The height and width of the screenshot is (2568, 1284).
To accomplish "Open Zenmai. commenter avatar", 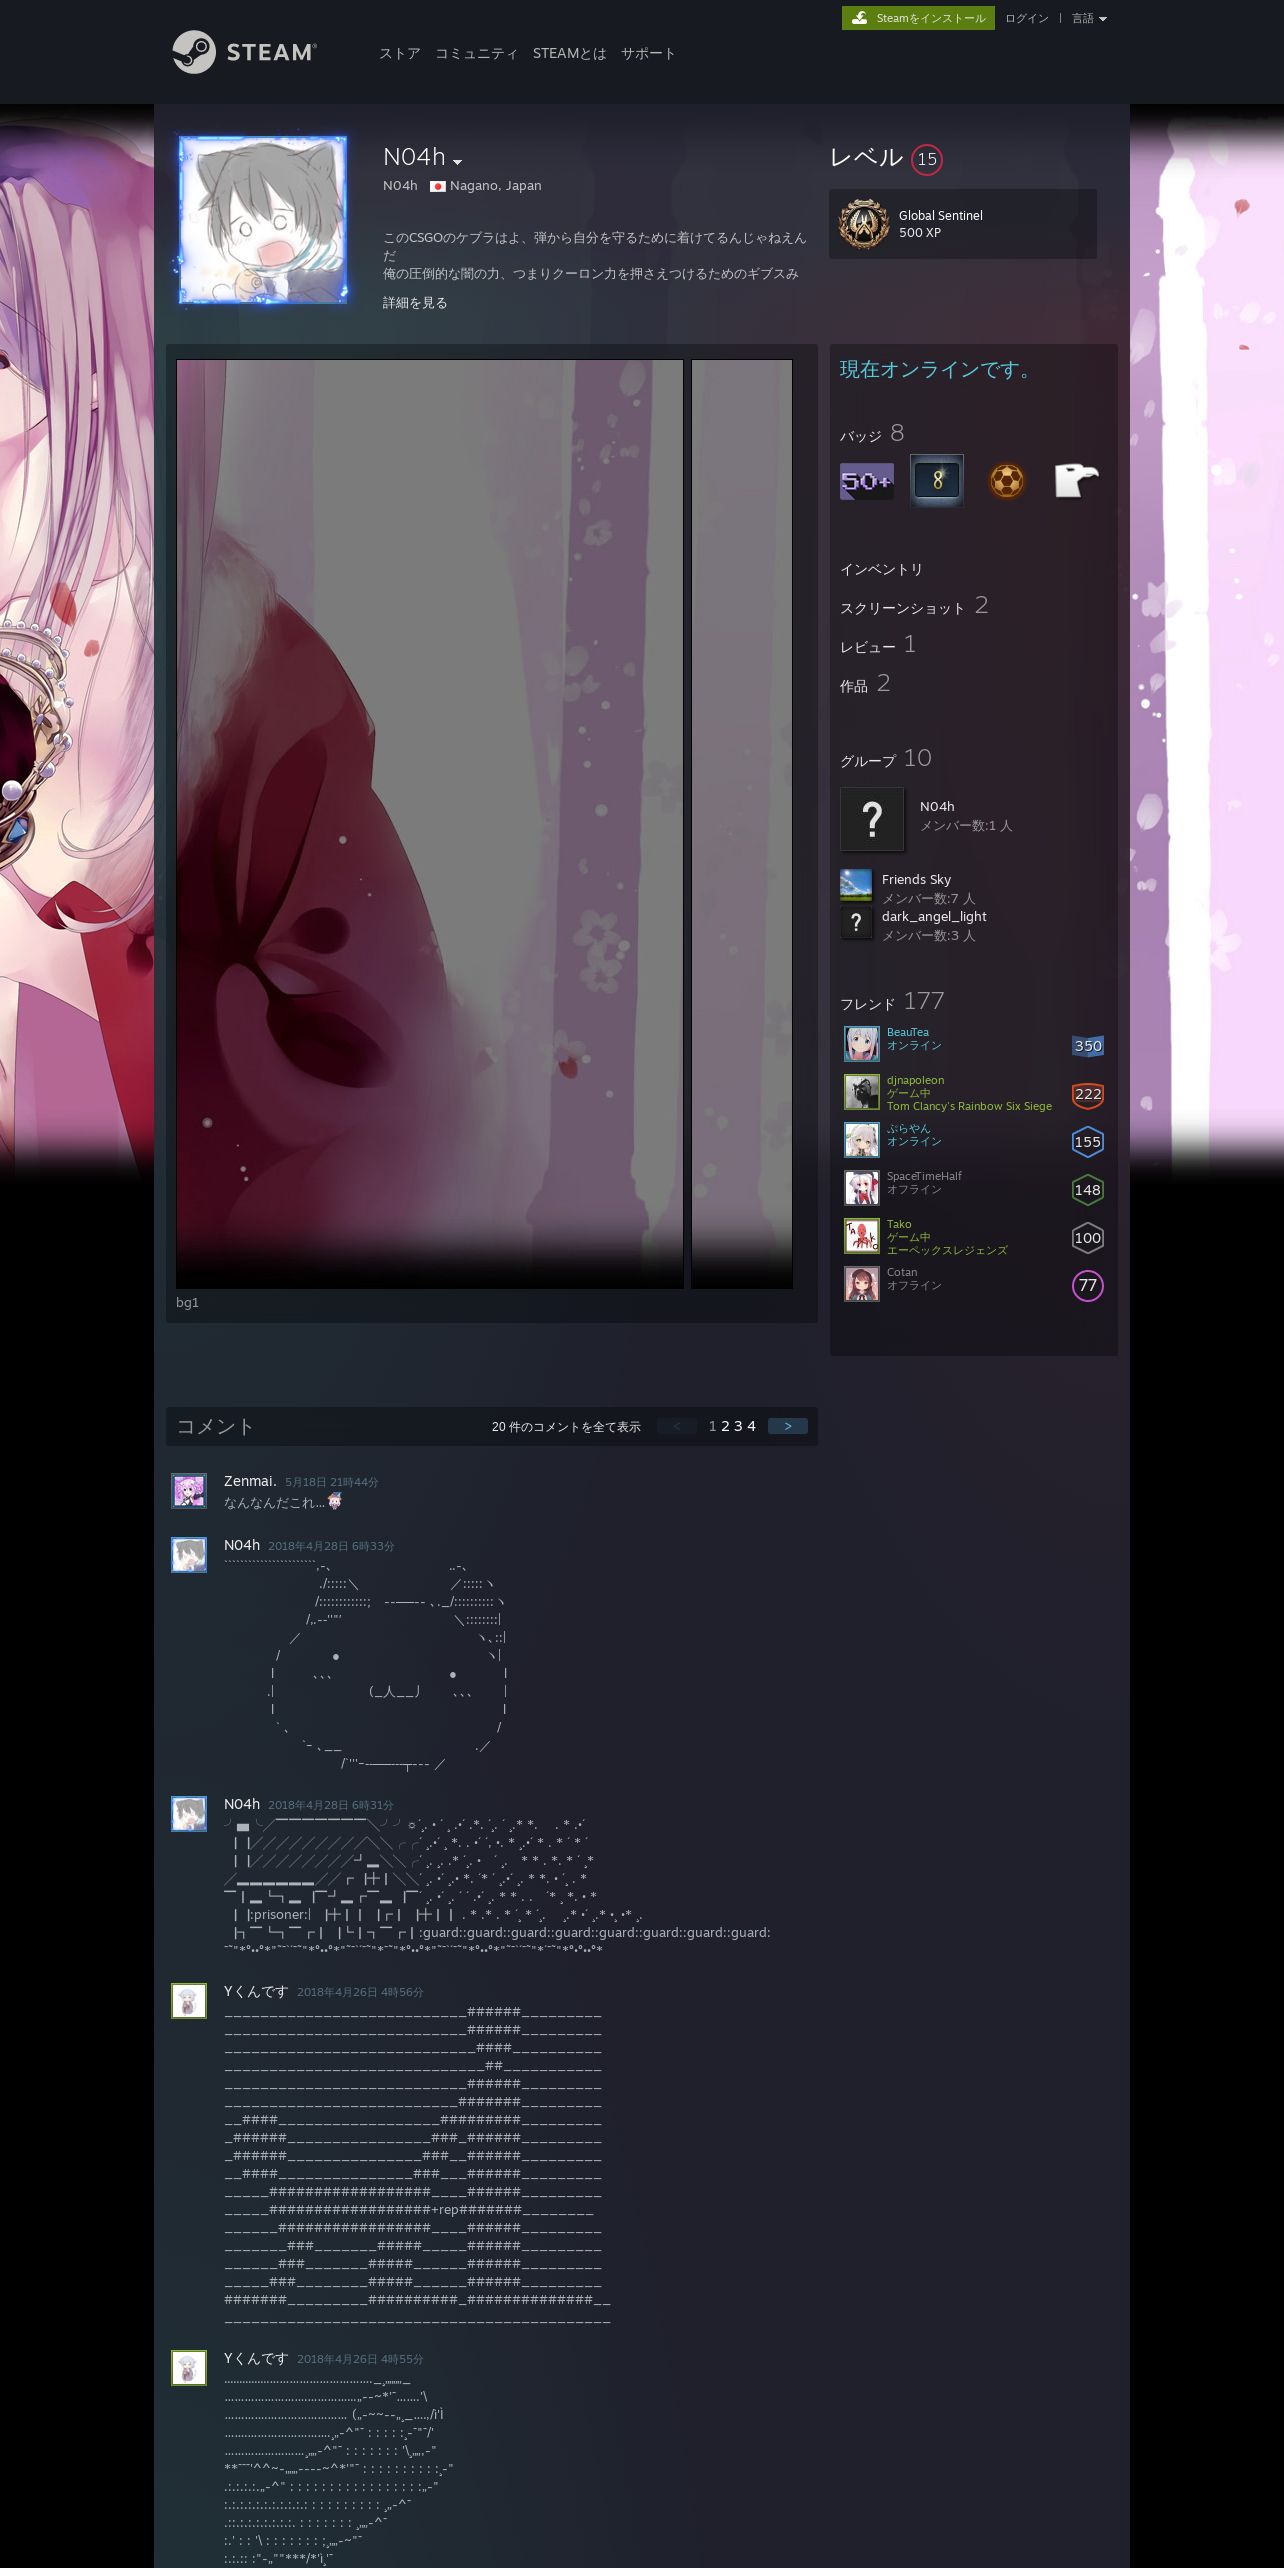I will [x=189, y=1490].
